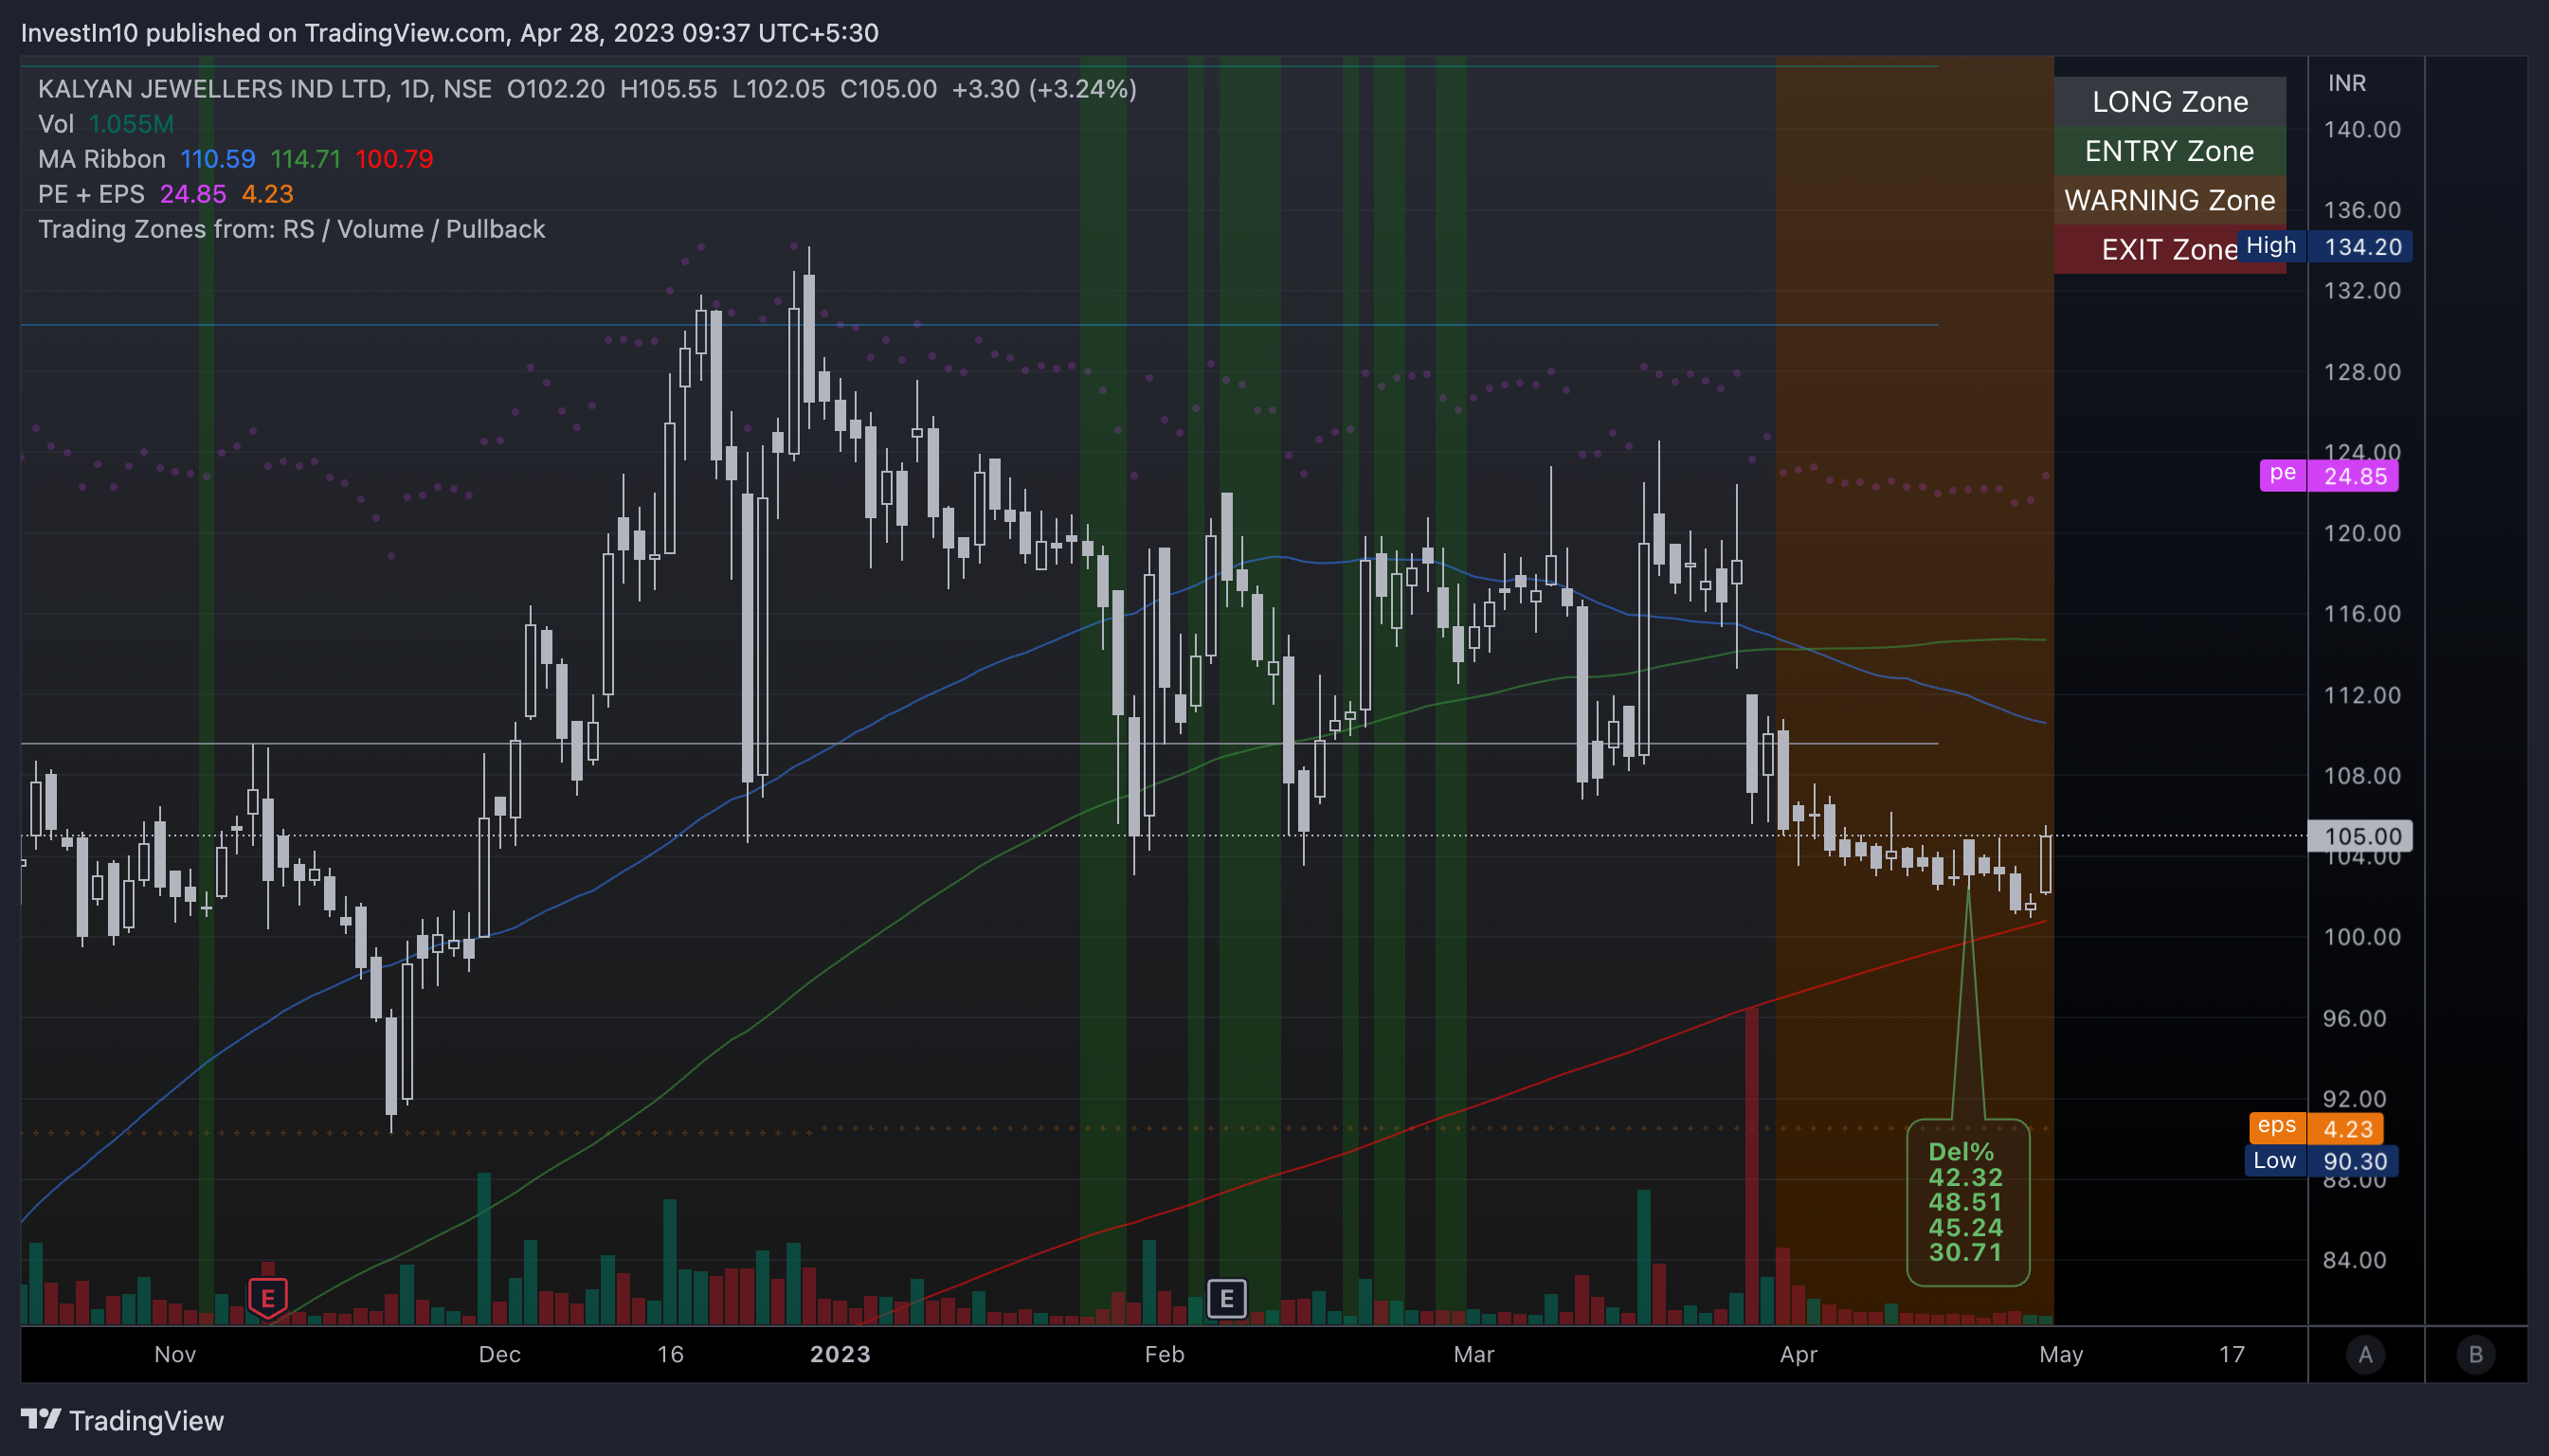The height and width of the screenshot is (1456, 2549).
Task: Click the Del% data box
Action: (x=1968, y=1202)
